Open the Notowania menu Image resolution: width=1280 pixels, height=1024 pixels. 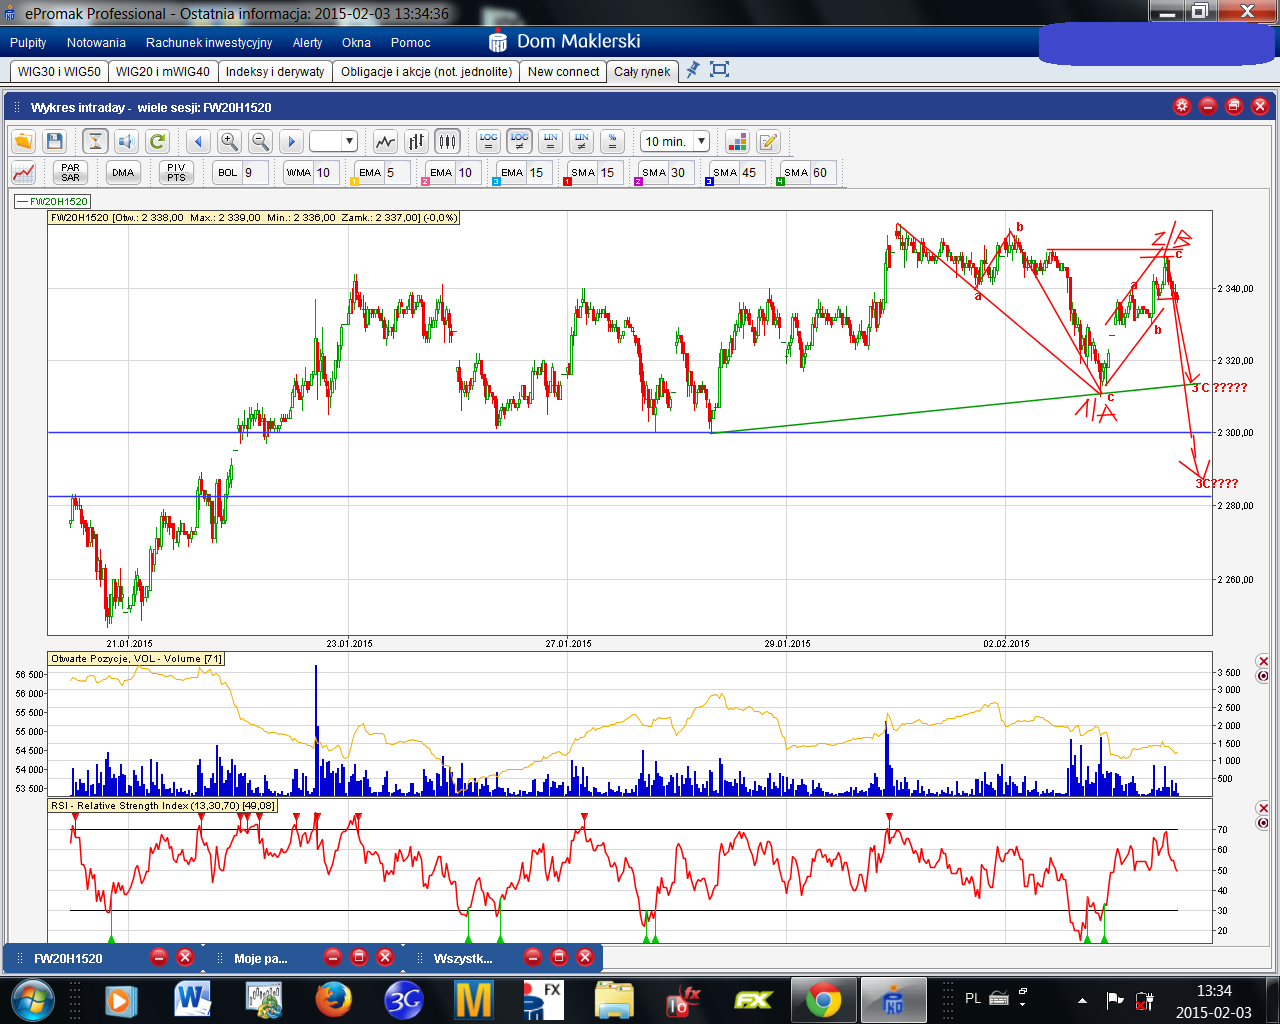pyautogui.click(x=96, y=43)
